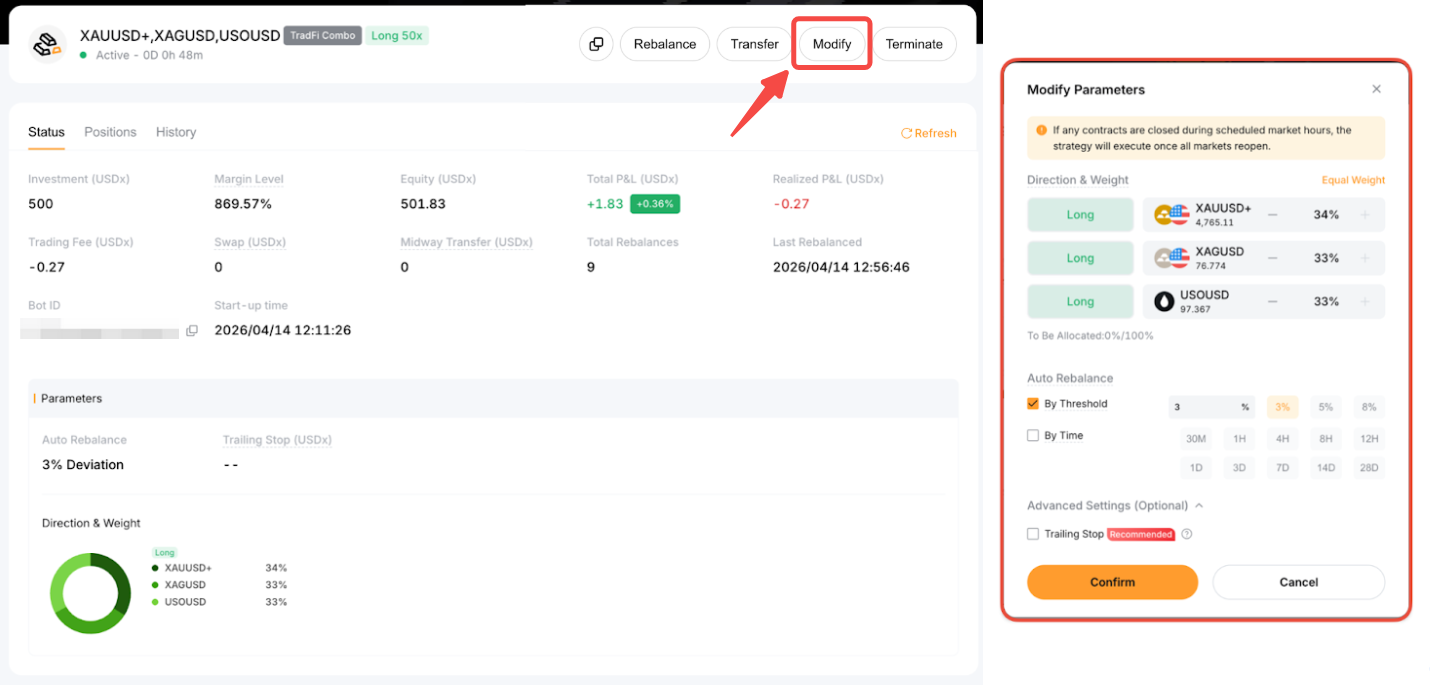Decrease XAUUSD+ weight with minus icon
1430x685 pixels.
[x=1272, y=215]
